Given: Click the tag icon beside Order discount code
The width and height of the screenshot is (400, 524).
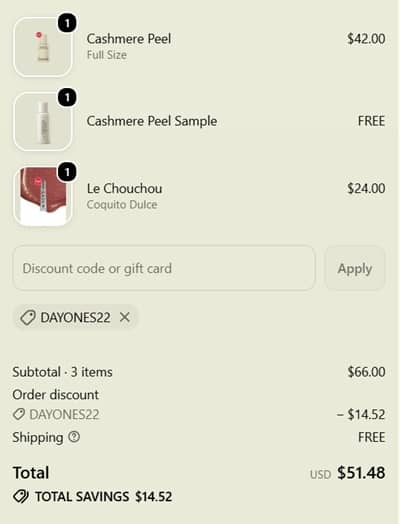Looking at the screenshot, I should point(19,414).
